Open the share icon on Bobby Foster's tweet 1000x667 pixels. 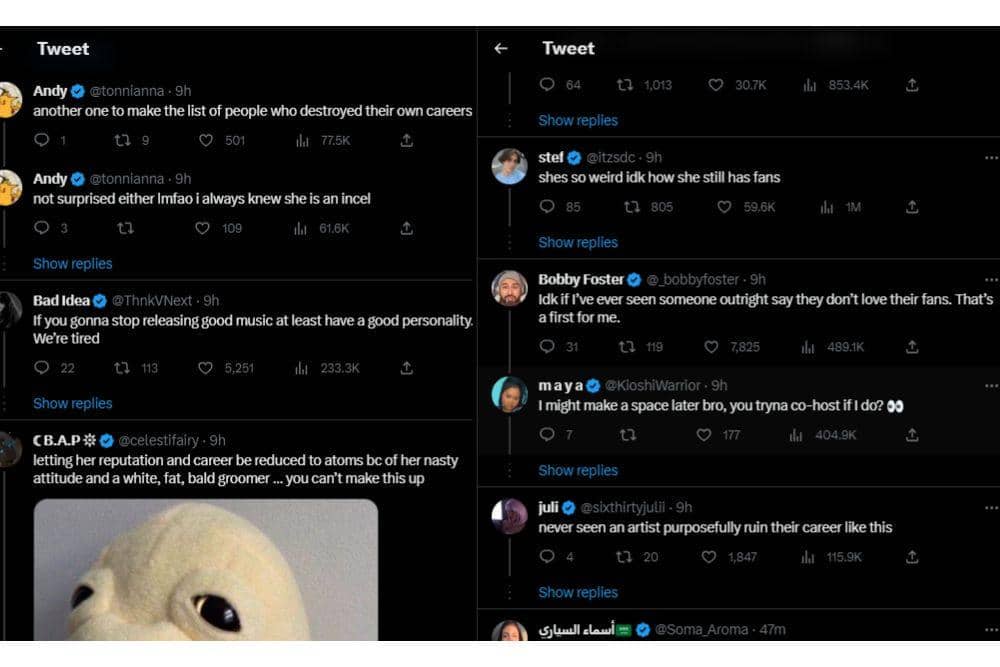click(911, 347)
